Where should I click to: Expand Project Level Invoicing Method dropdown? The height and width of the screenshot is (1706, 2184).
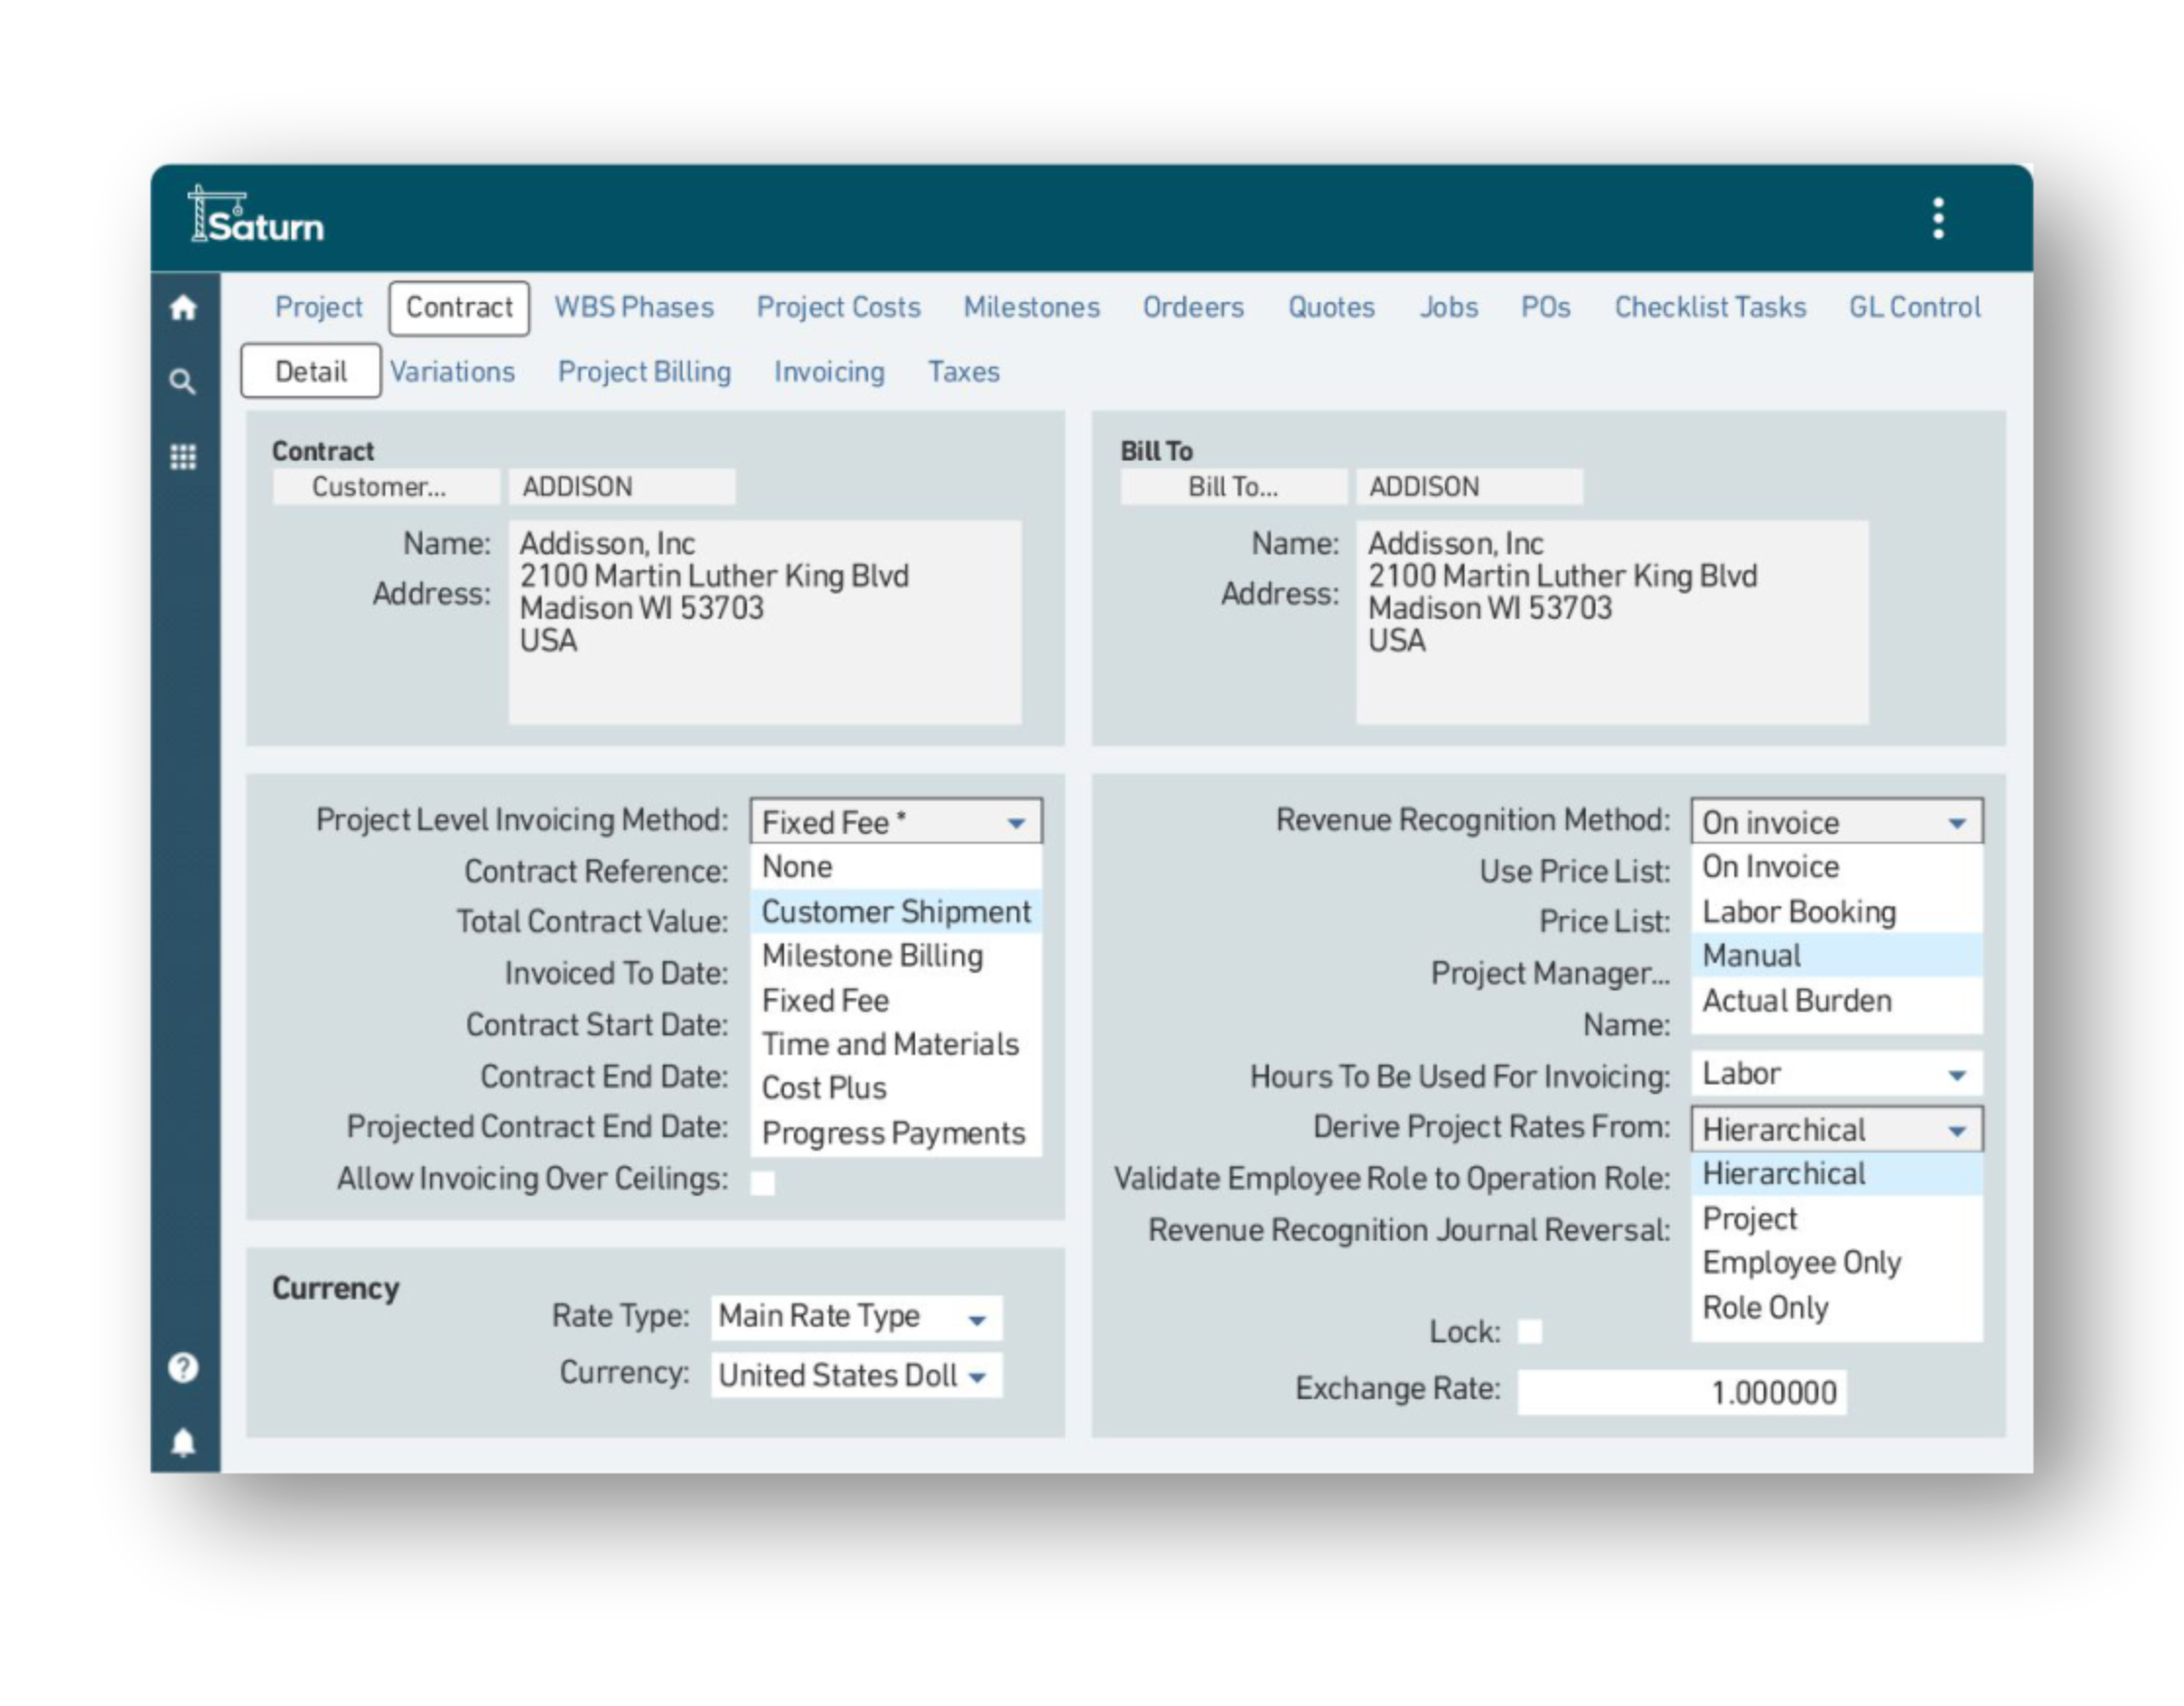pos(1015,822)
